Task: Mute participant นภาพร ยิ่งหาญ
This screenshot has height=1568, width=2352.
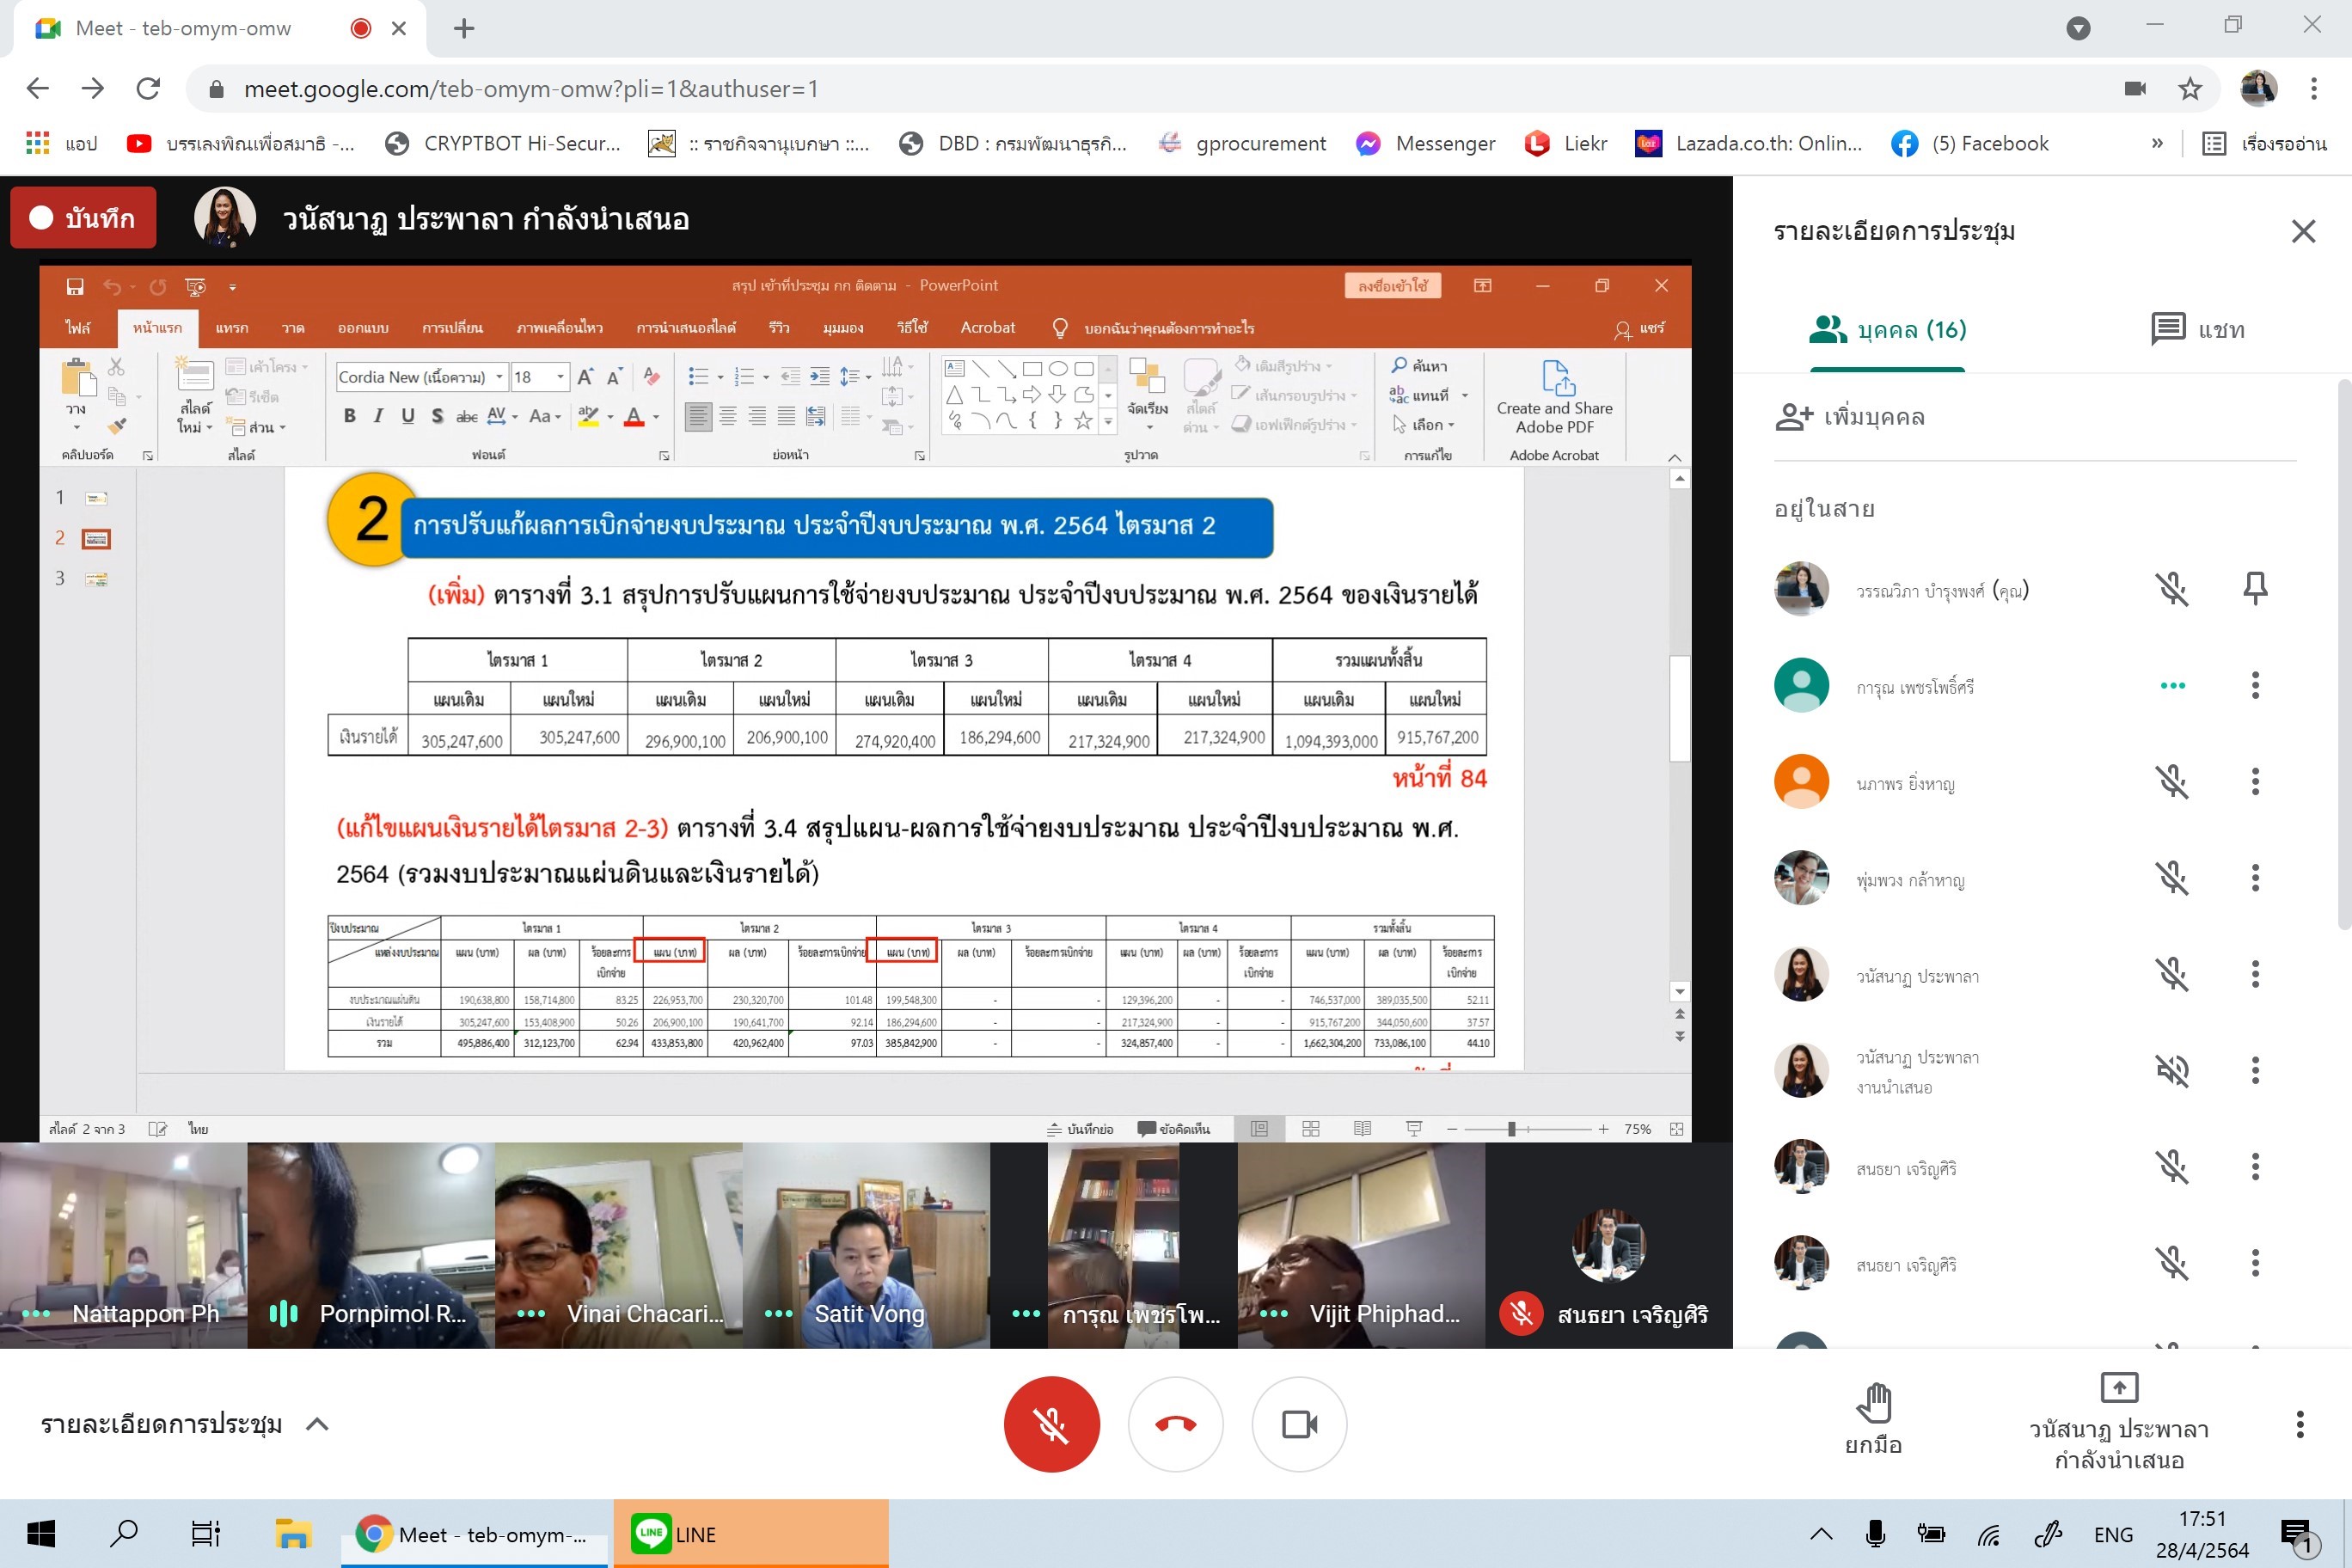Action: pos(2171,782)
